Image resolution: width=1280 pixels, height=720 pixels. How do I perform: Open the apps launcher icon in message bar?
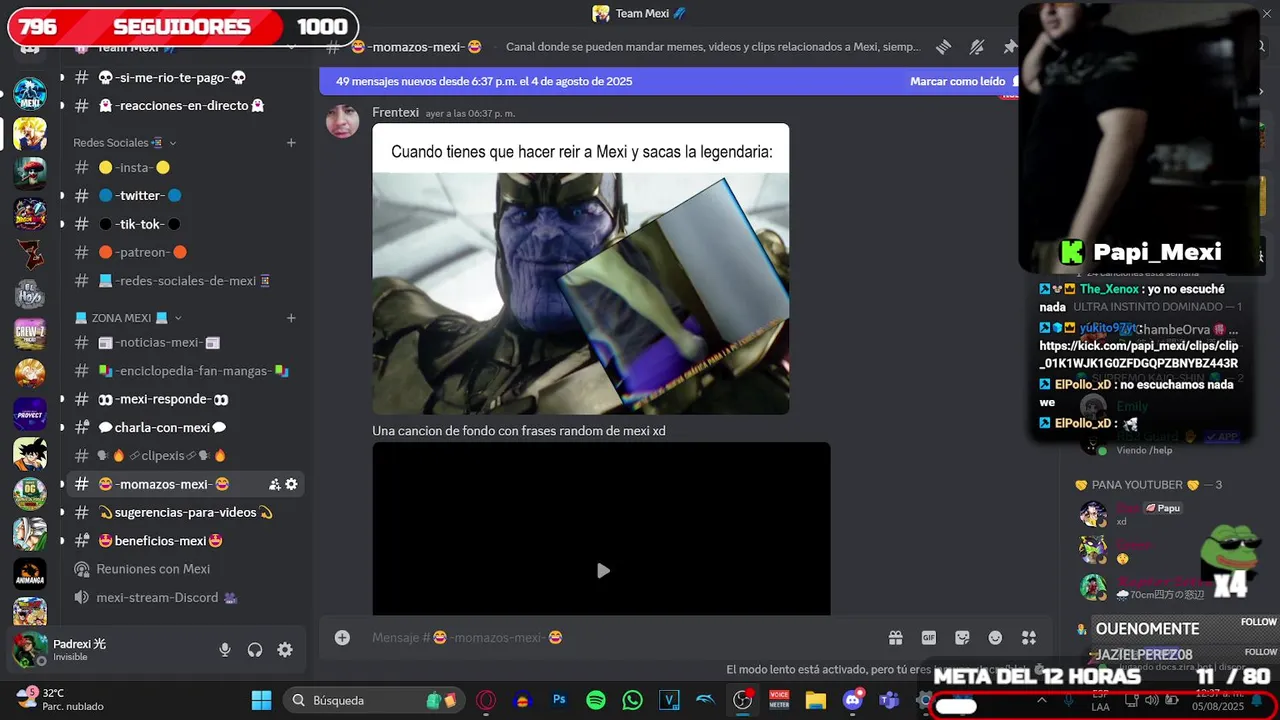coord(1029,638)
